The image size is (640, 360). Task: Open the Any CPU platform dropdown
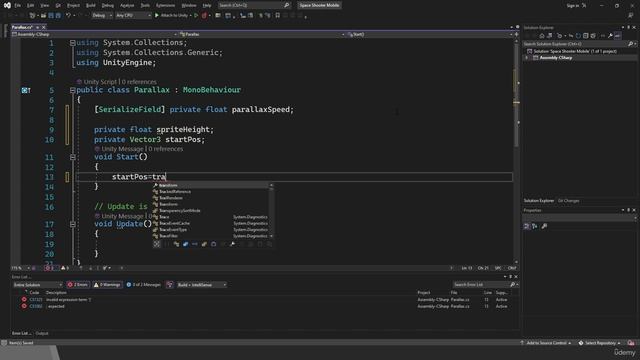tap(133, 16)
